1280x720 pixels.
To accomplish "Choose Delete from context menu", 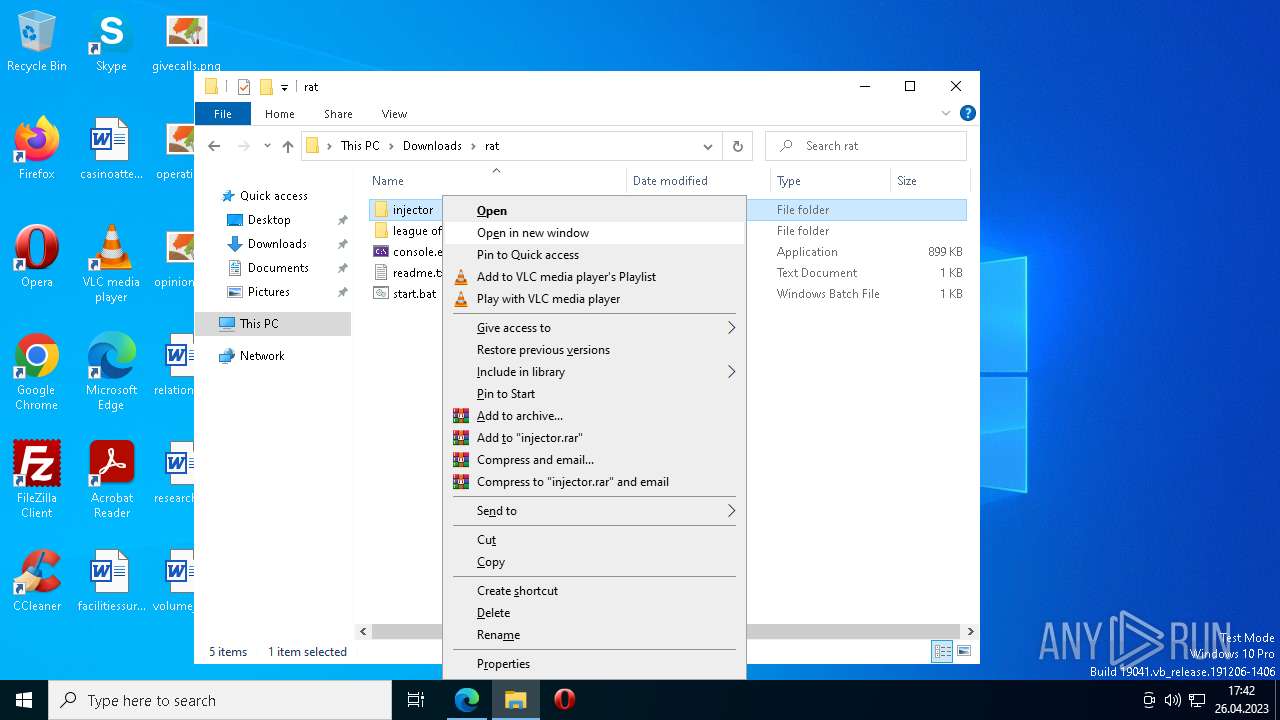I will coord(594,613).
